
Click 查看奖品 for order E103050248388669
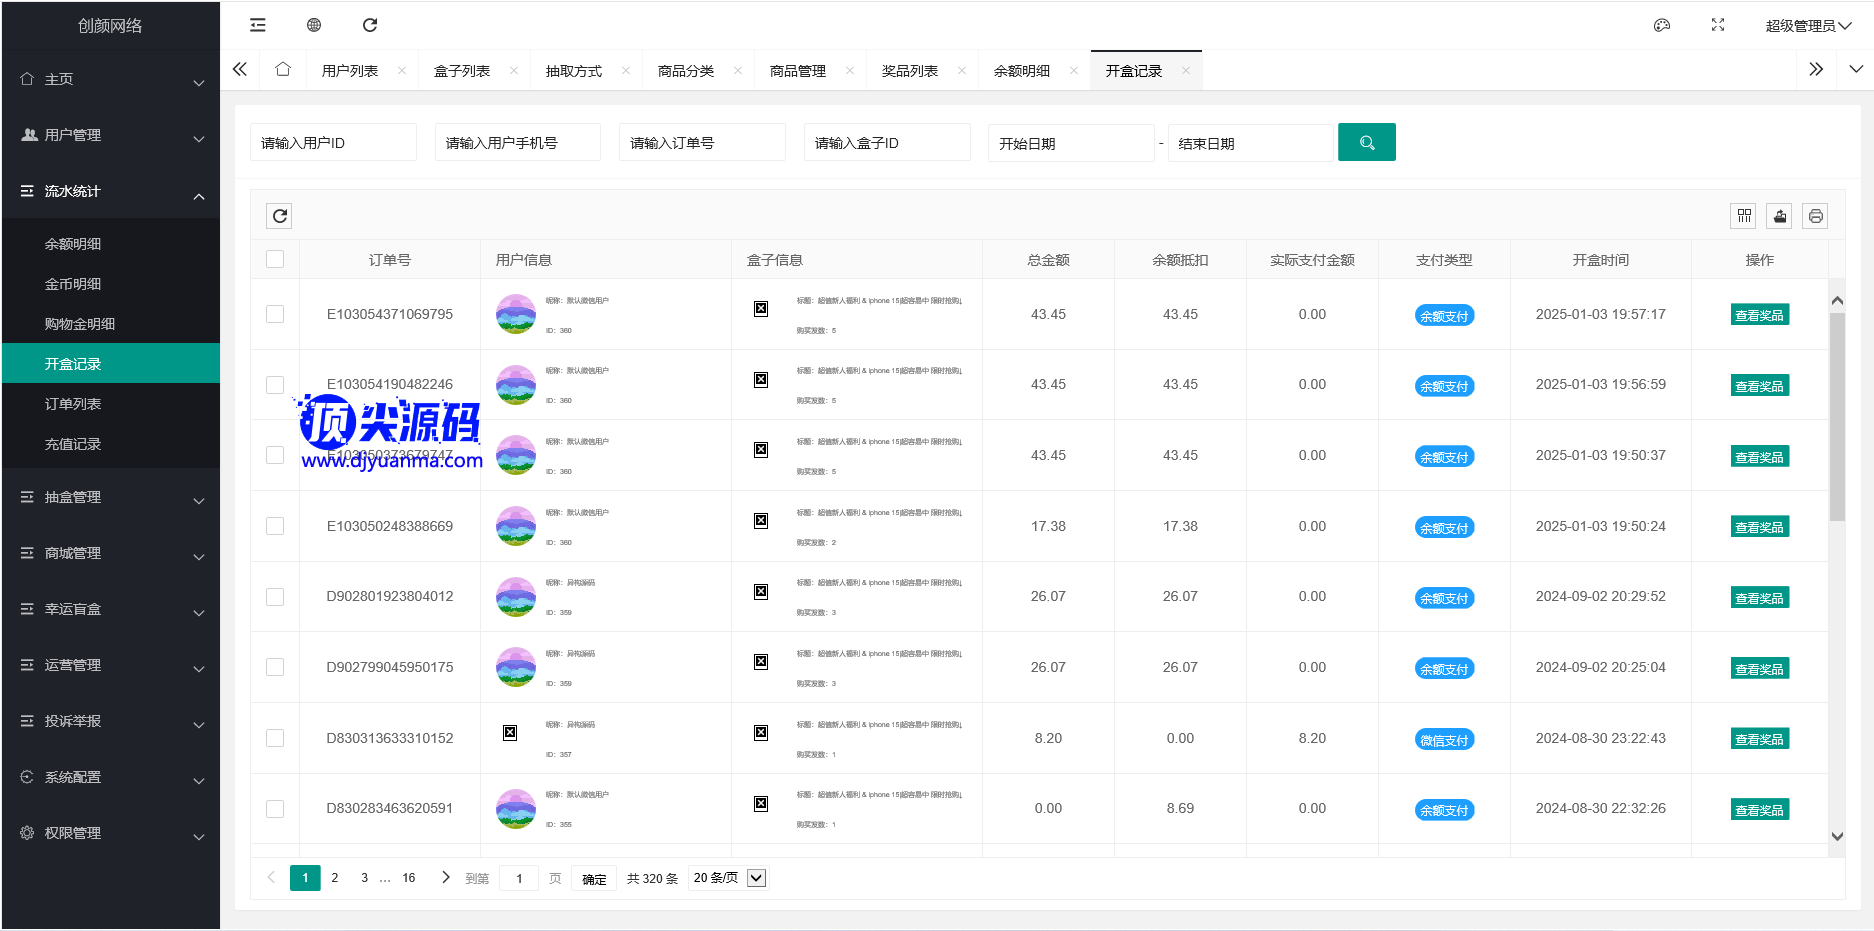click(1759, 527)
